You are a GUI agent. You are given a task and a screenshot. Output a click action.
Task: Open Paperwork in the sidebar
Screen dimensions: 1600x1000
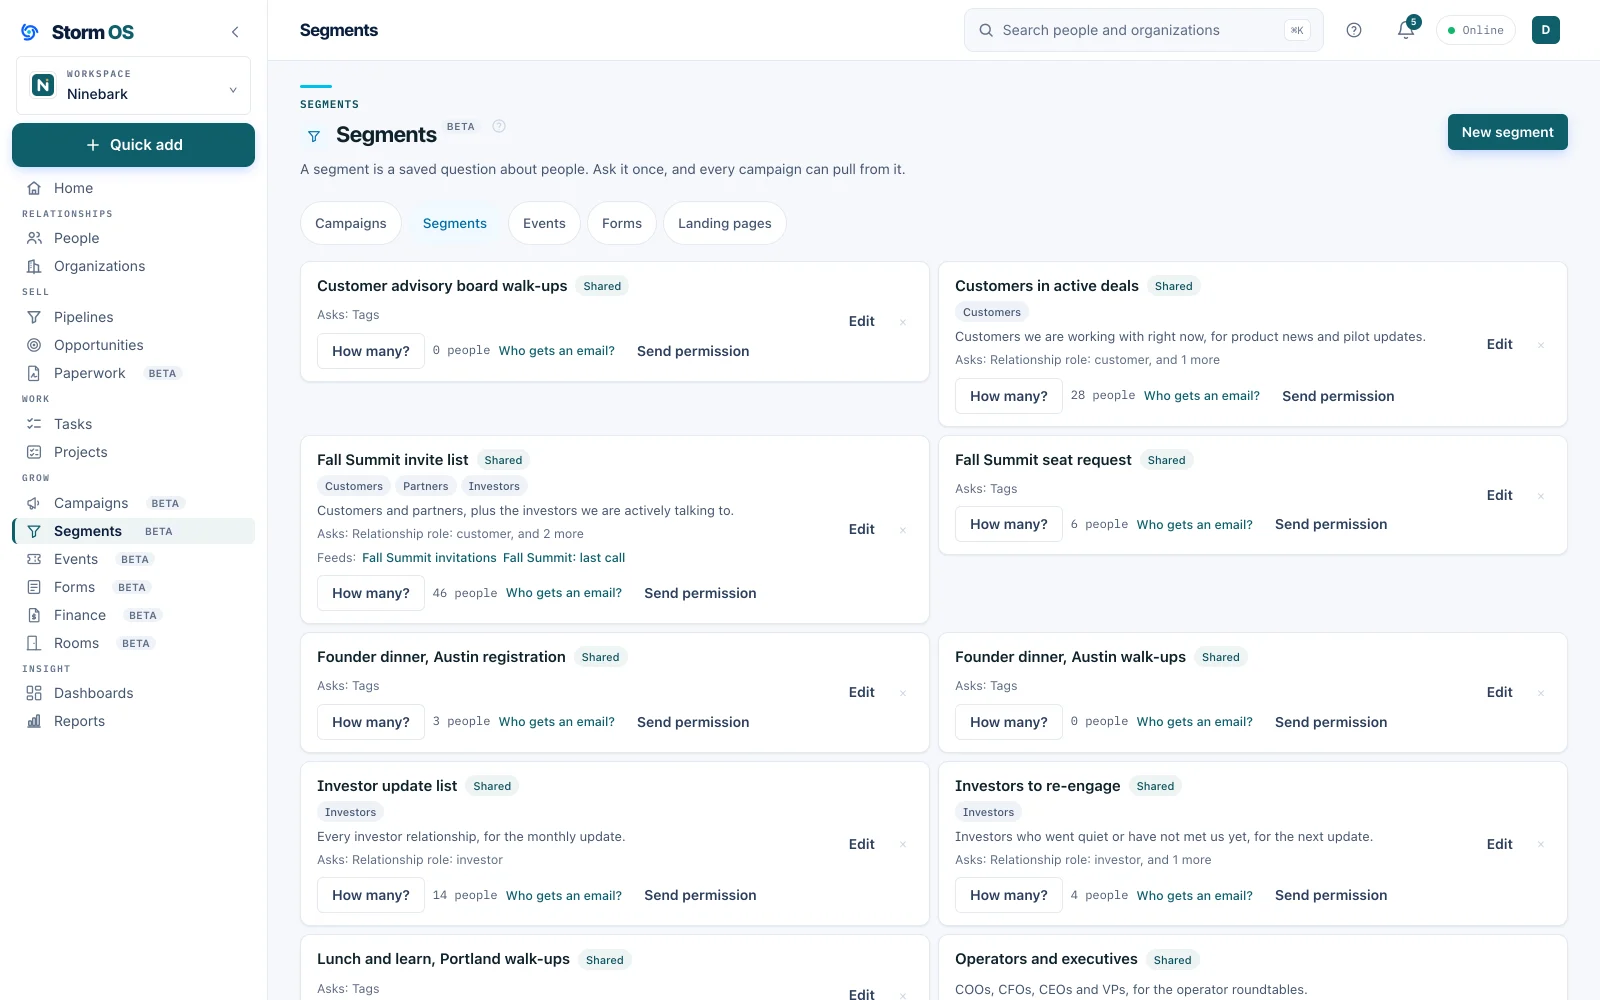coord(133,373)
